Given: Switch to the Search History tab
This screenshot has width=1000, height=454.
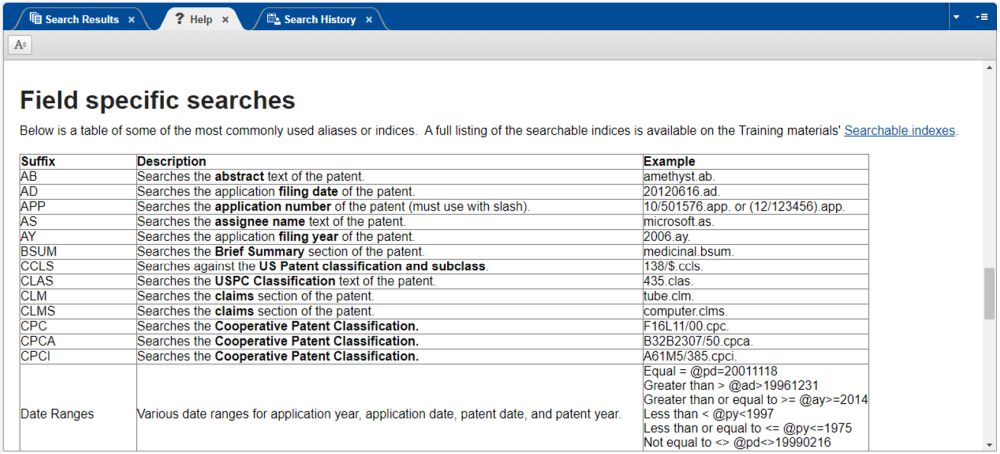Looking at the screenshot, I should [x=319, y=19].
